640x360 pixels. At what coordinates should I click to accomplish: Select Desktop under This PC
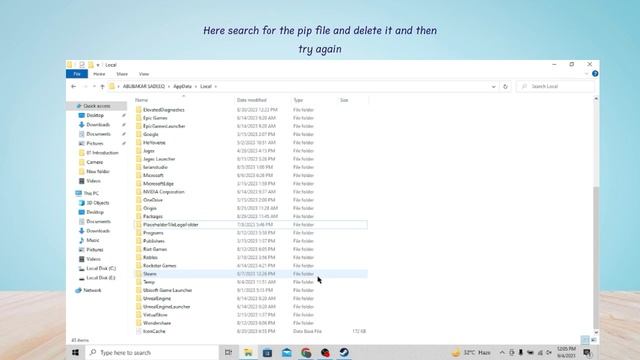(x=95, y=212)
